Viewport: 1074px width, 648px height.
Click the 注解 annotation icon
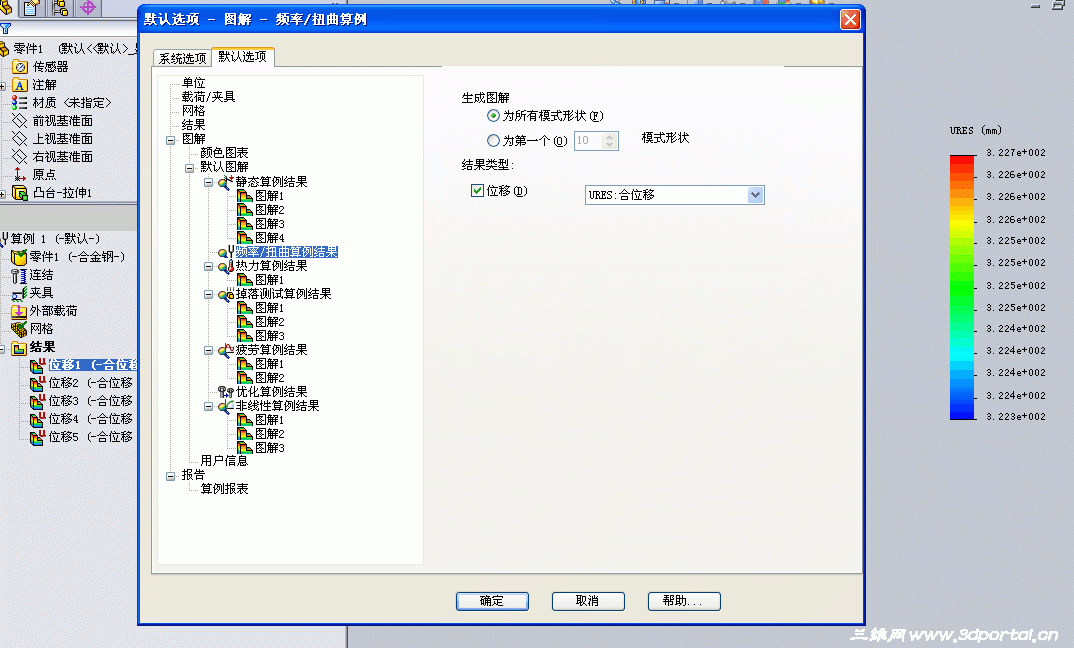(20, 85)
